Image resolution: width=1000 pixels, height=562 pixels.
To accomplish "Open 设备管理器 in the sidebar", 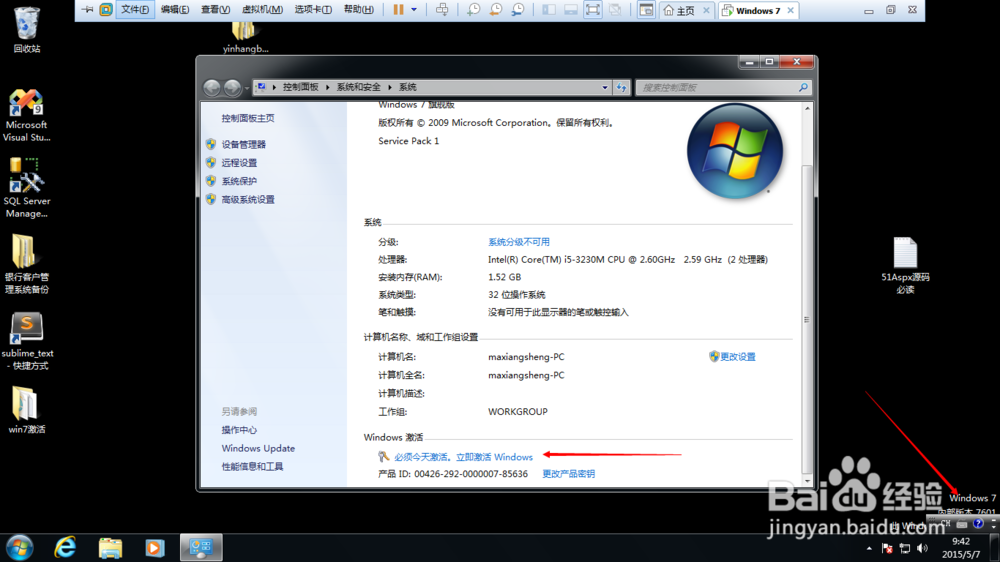I will 244,144.
